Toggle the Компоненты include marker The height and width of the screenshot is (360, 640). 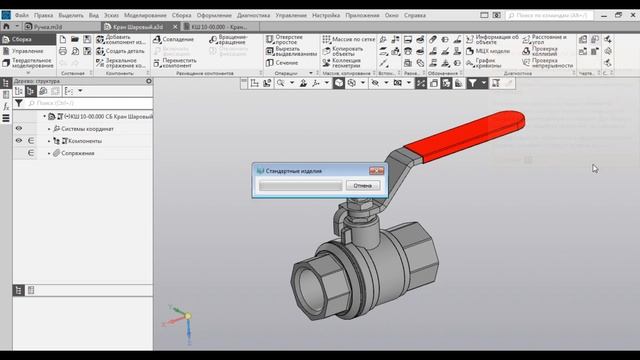point(31,141)
